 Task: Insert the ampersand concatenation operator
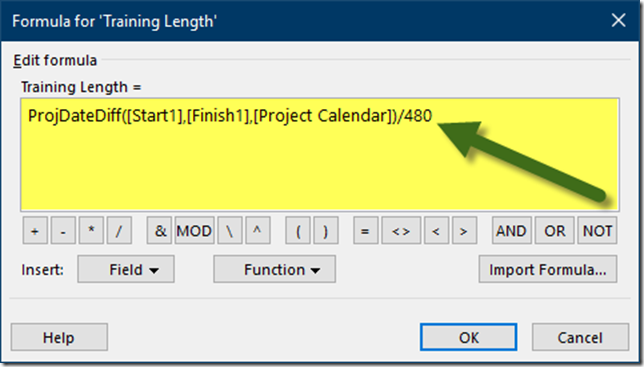160,231
